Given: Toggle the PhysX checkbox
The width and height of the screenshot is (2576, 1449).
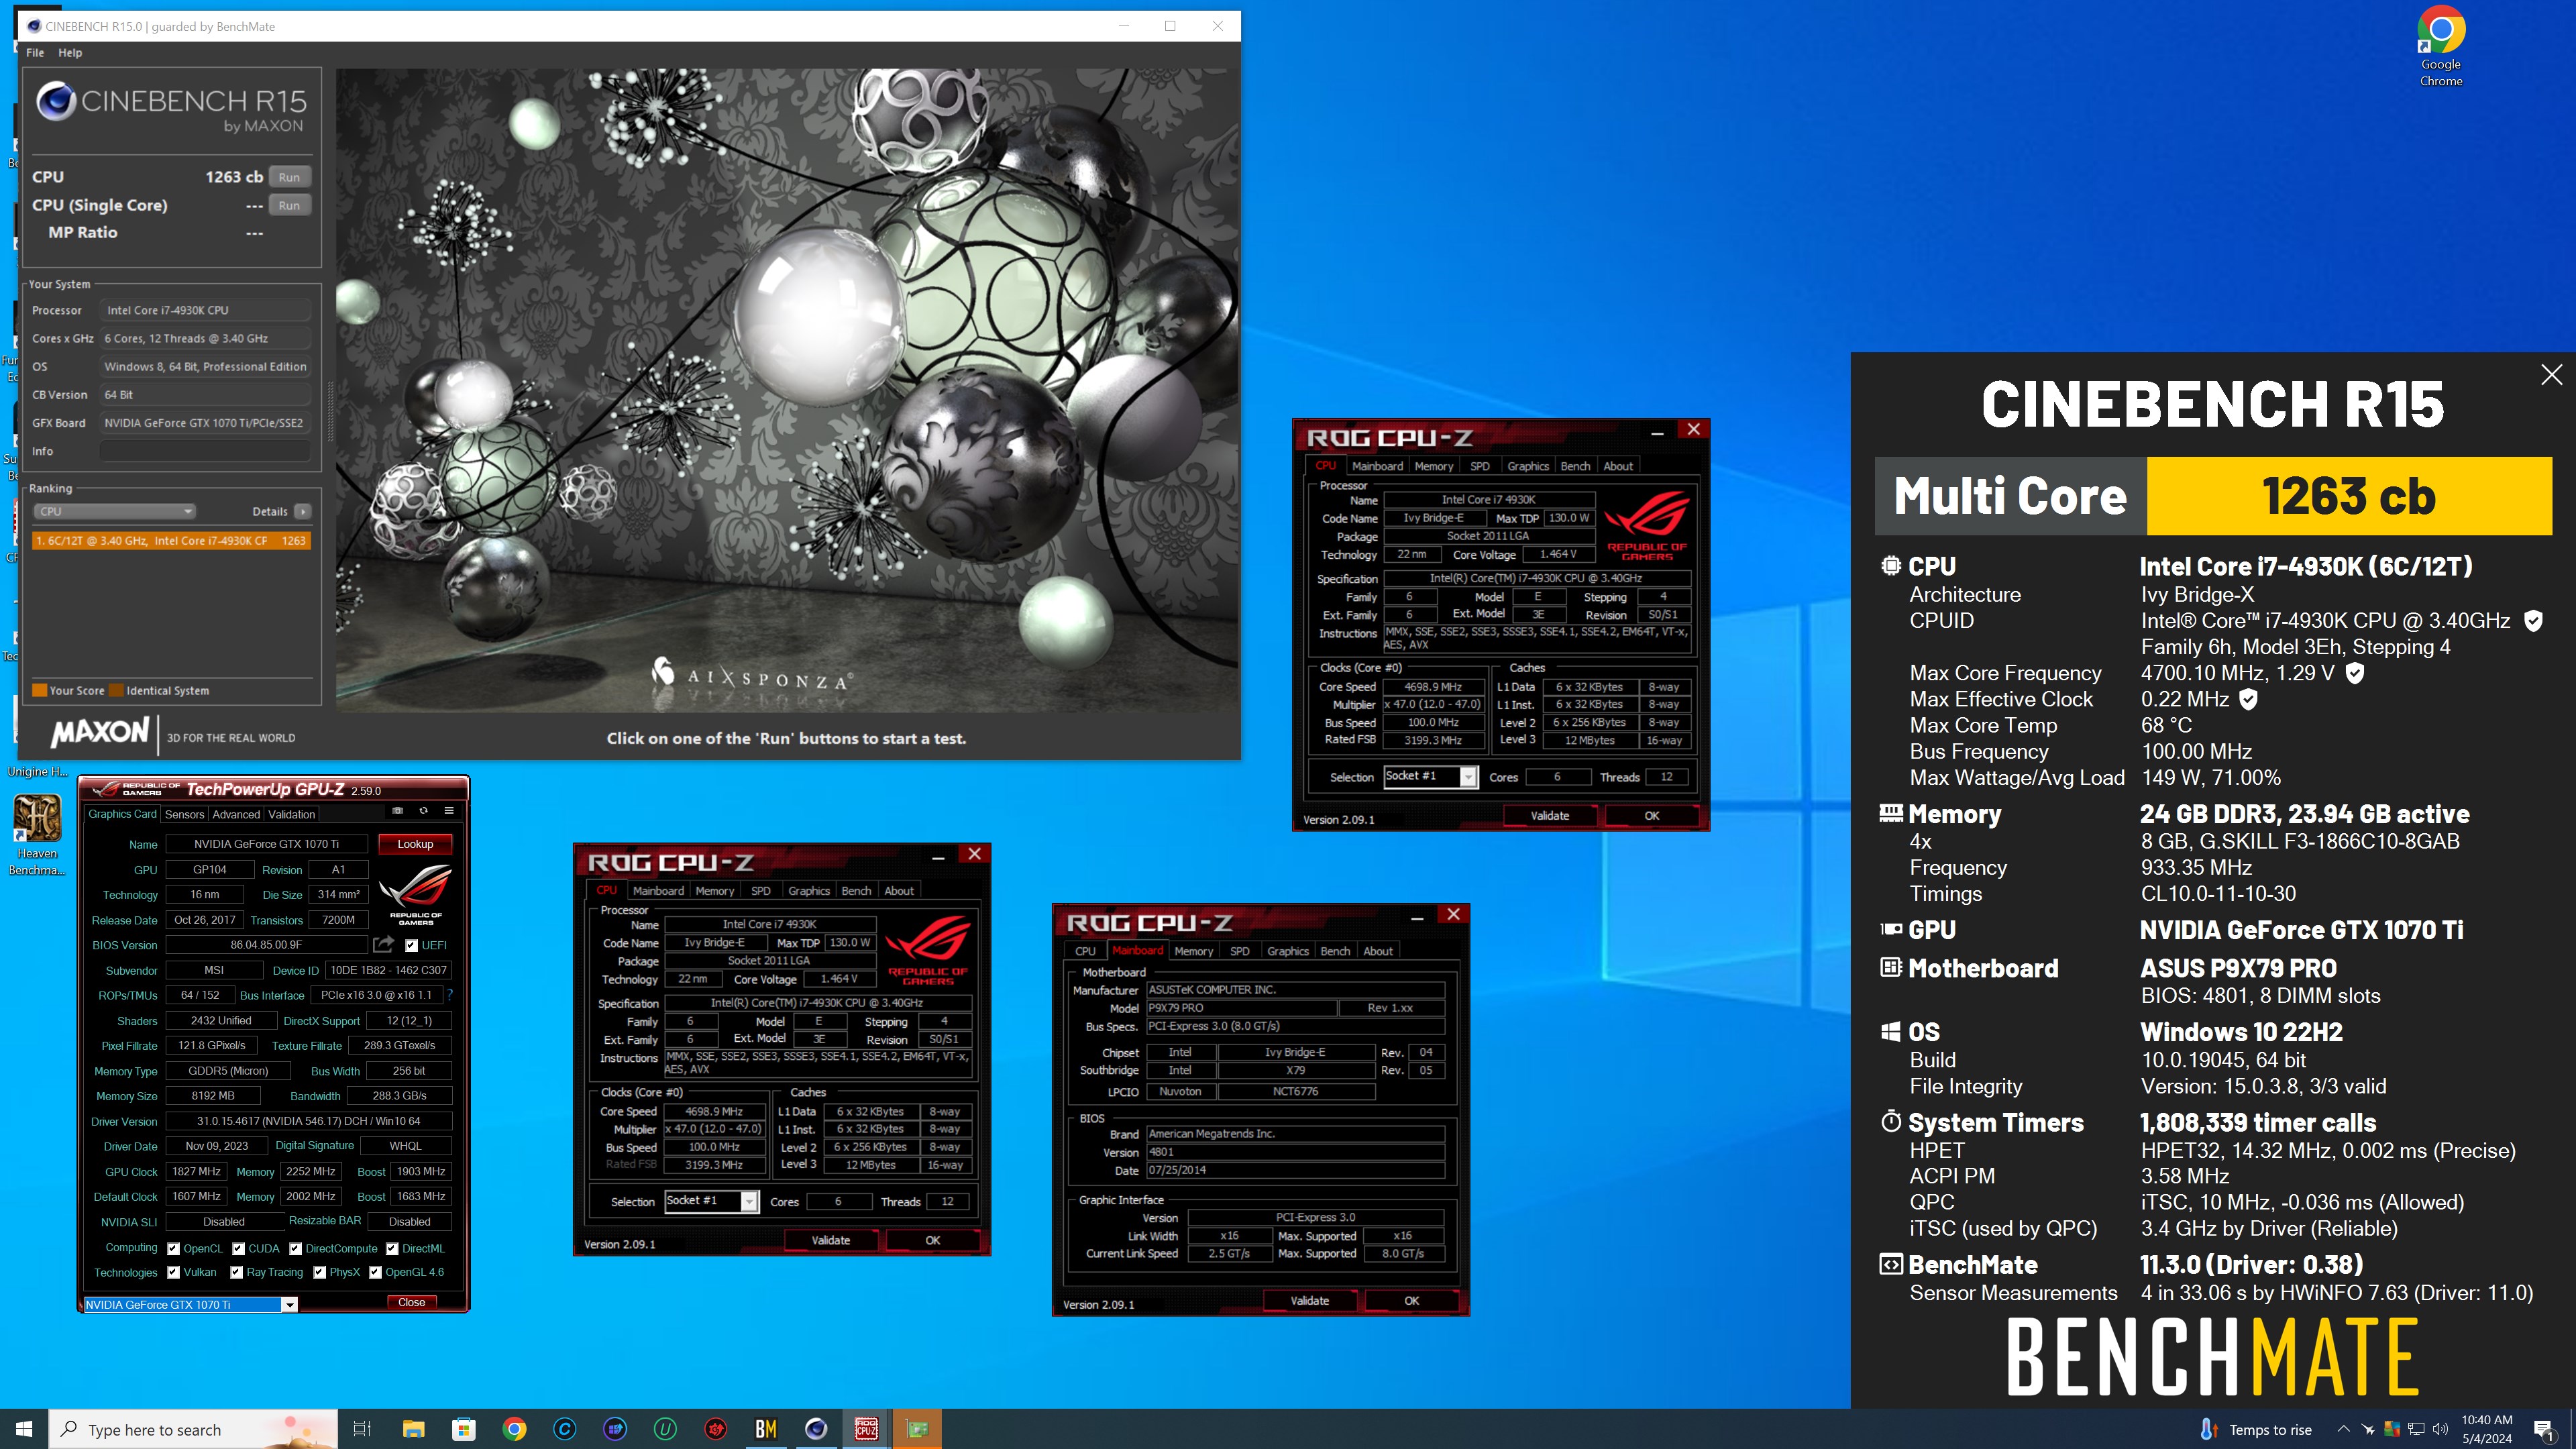Looking at the screenshot, I should [x=320, y=1272].
